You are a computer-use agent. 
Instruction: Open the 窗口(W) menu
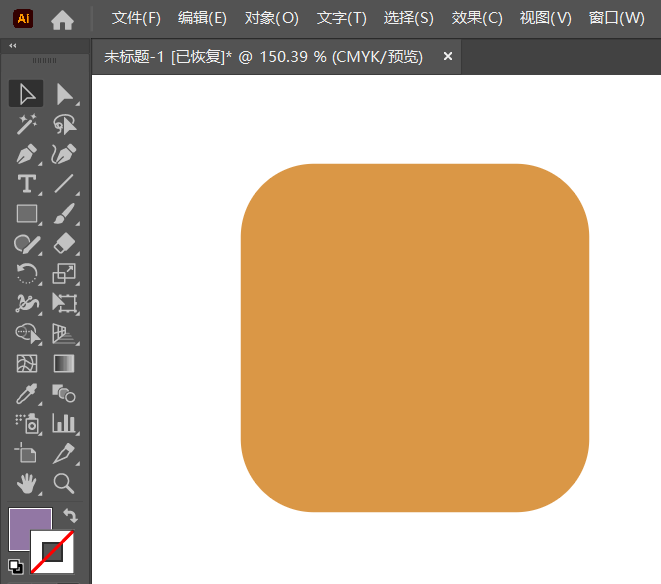point(616,18)
